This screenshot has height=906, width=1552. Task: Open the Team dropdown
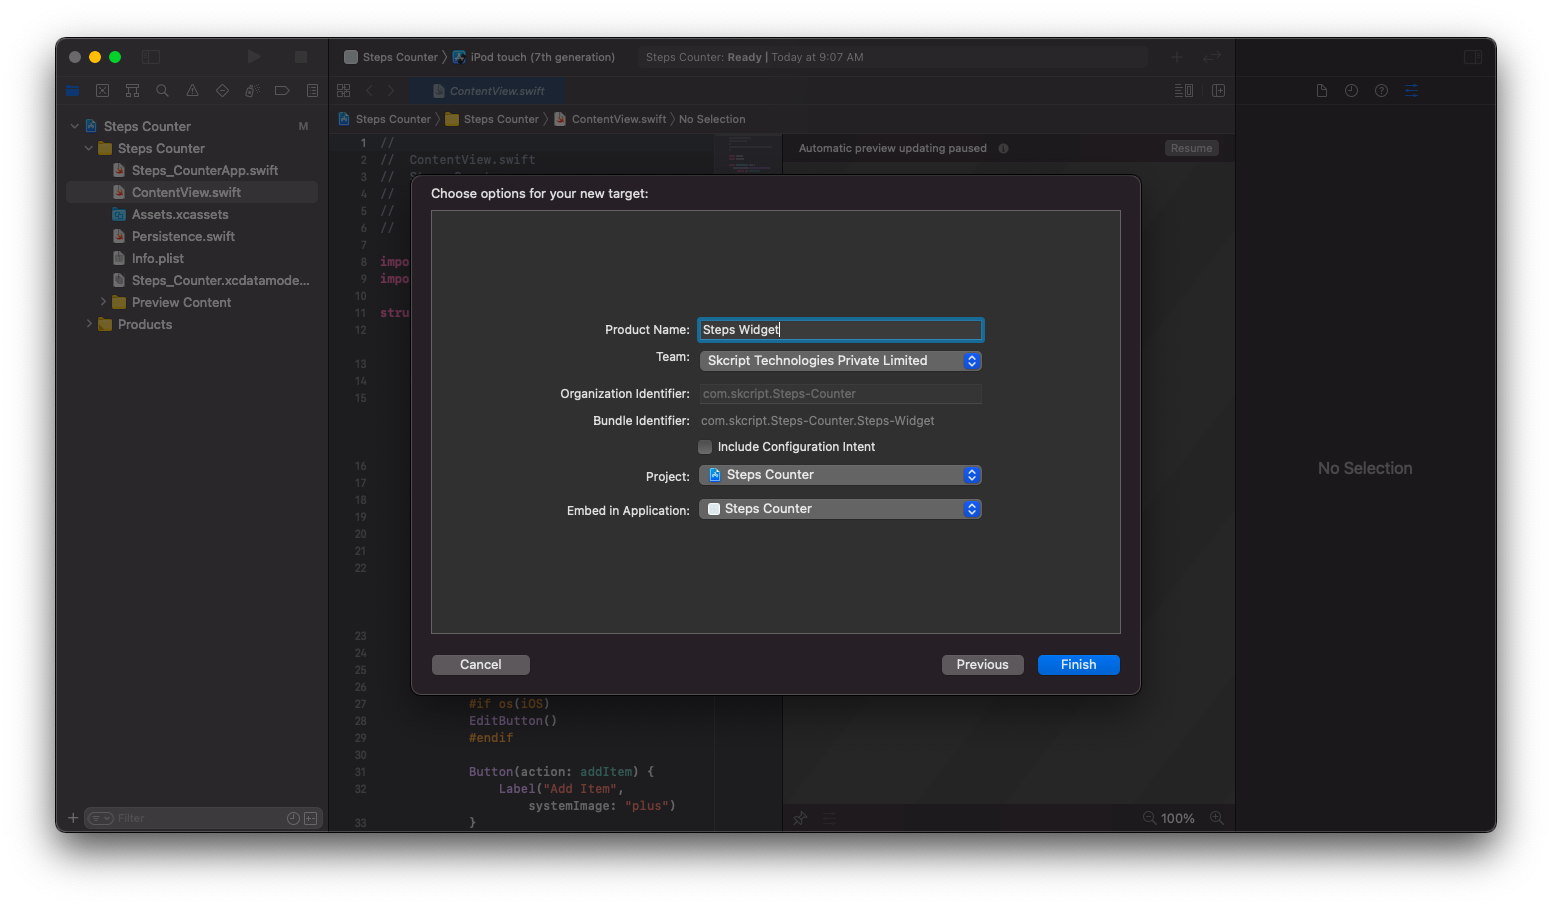(840, 361)
